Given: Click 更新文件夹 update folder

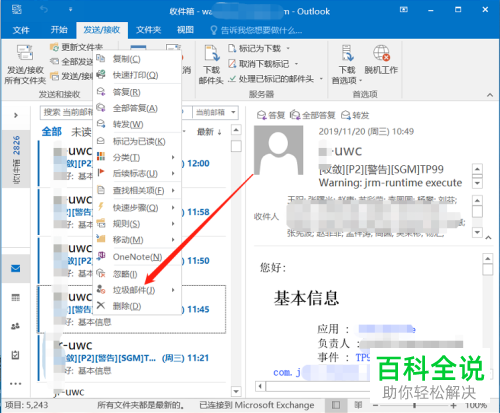Looking at the screenshot, I should pos(76,47).
